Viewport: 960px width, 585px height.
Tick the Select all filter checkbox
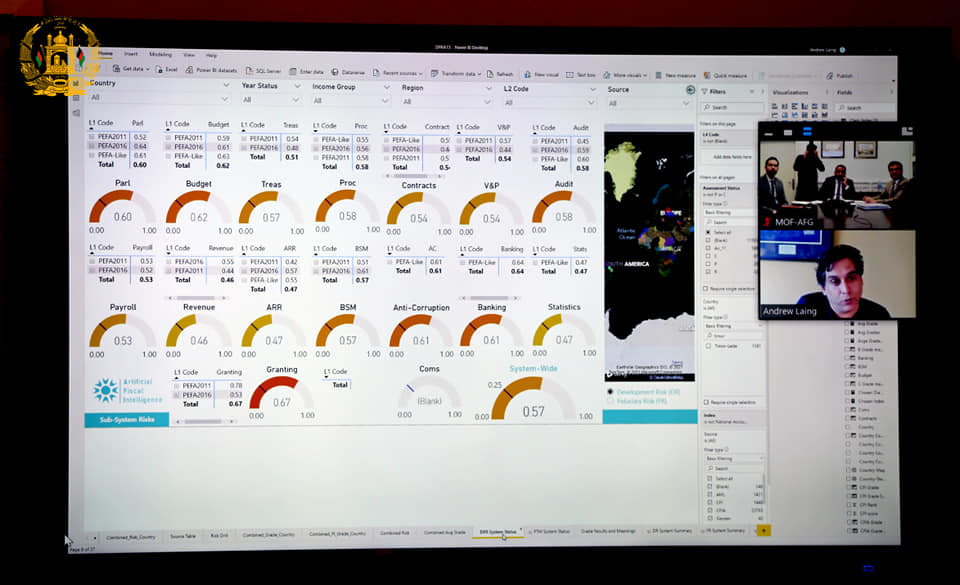click(708, 233)
